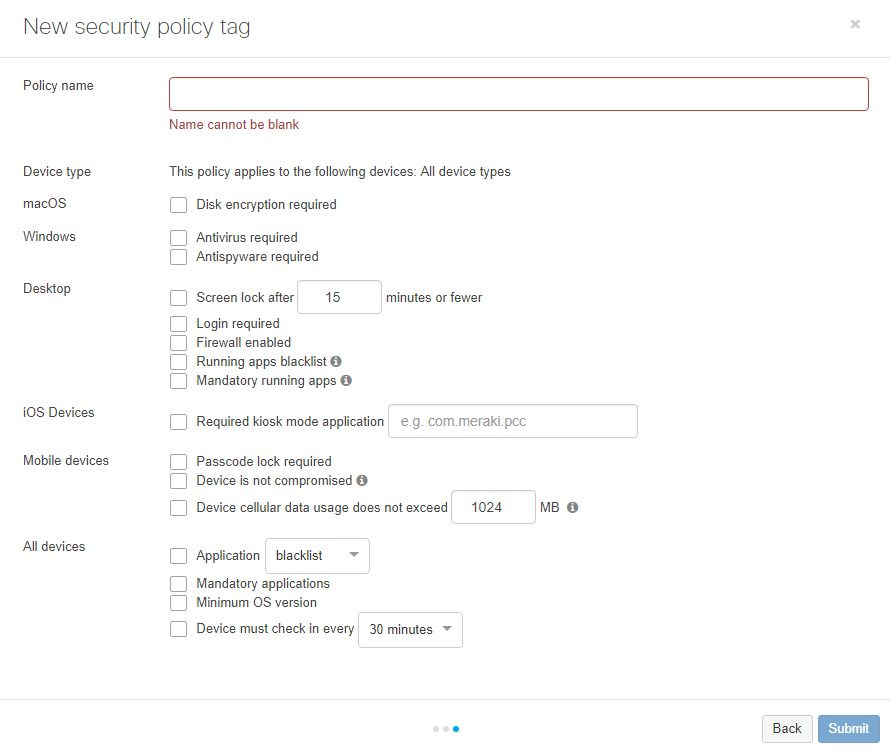Click the kiosk mode application input
The width and height of the screenshot is (890, 749).
(x=513, y=421)
